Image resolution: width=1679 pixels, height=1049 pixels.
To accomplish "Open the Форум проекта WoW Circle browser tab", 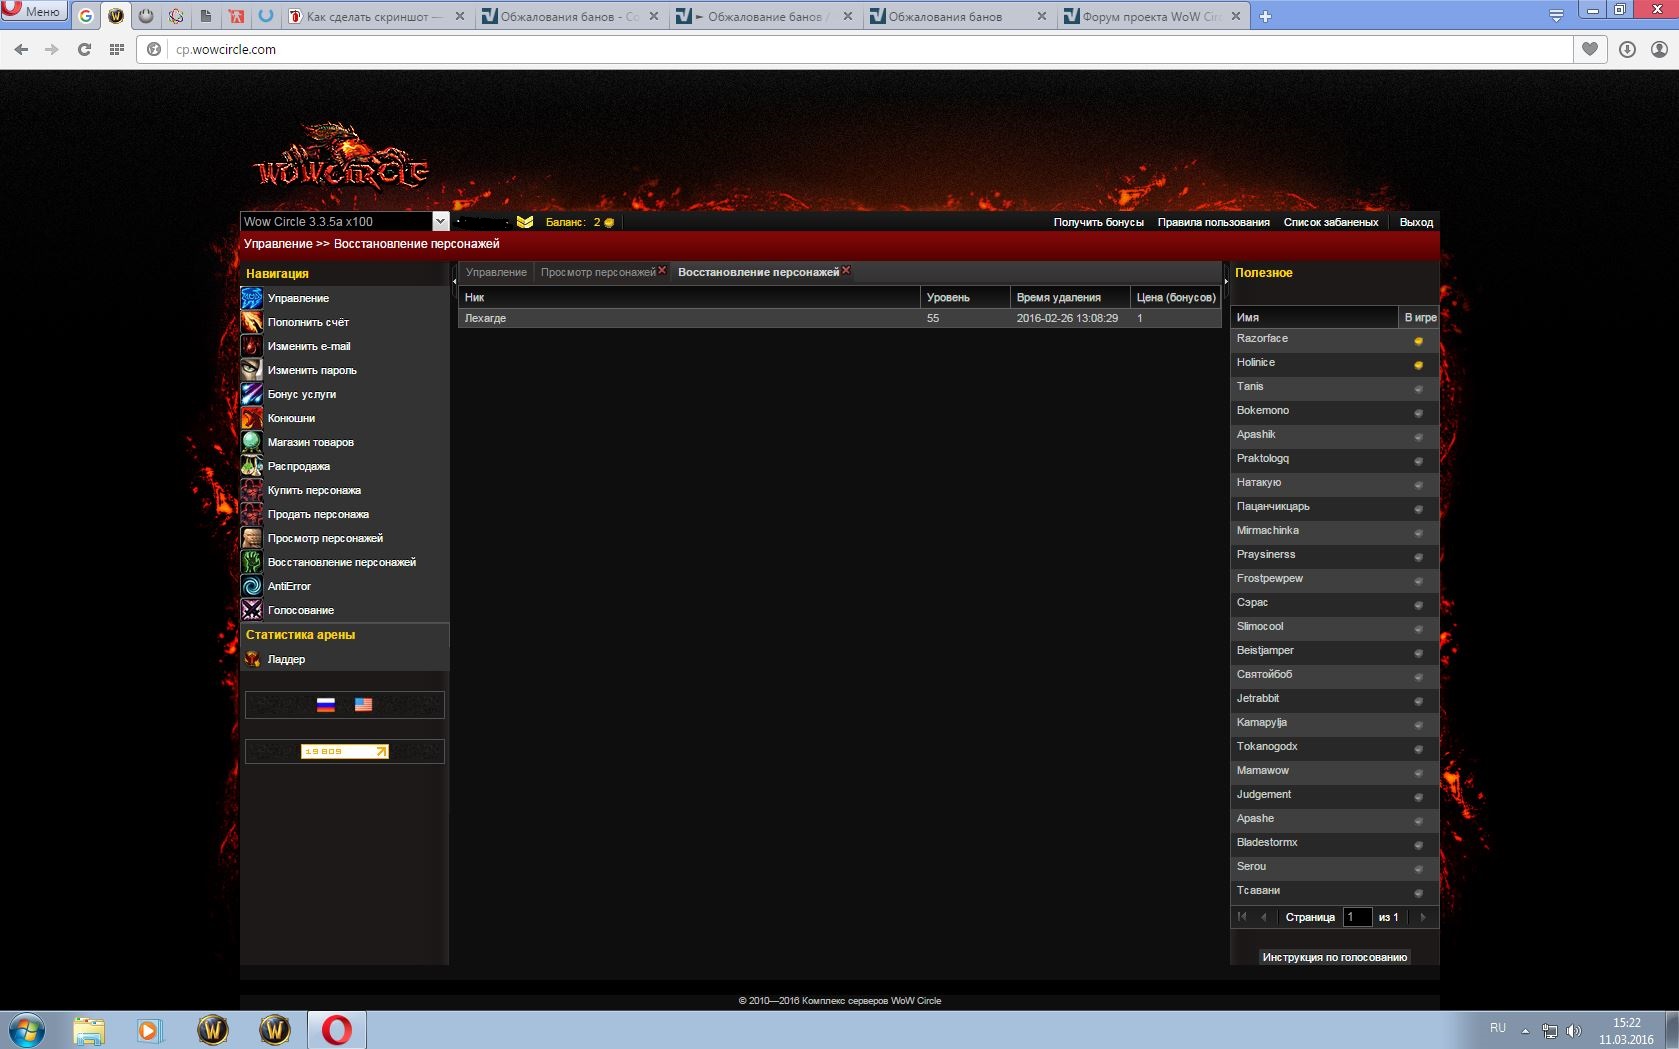I will coord(1150,16).
